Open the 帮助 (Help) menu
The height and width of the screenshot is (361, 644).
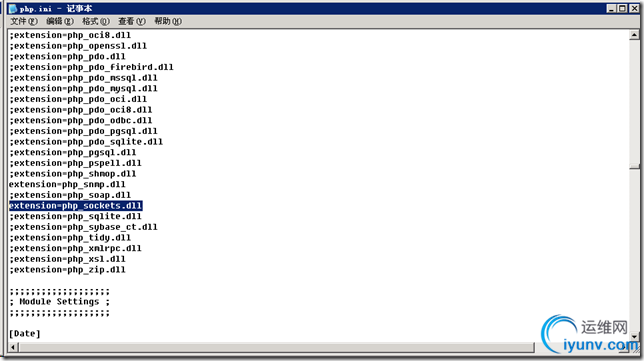pos(168,21)
